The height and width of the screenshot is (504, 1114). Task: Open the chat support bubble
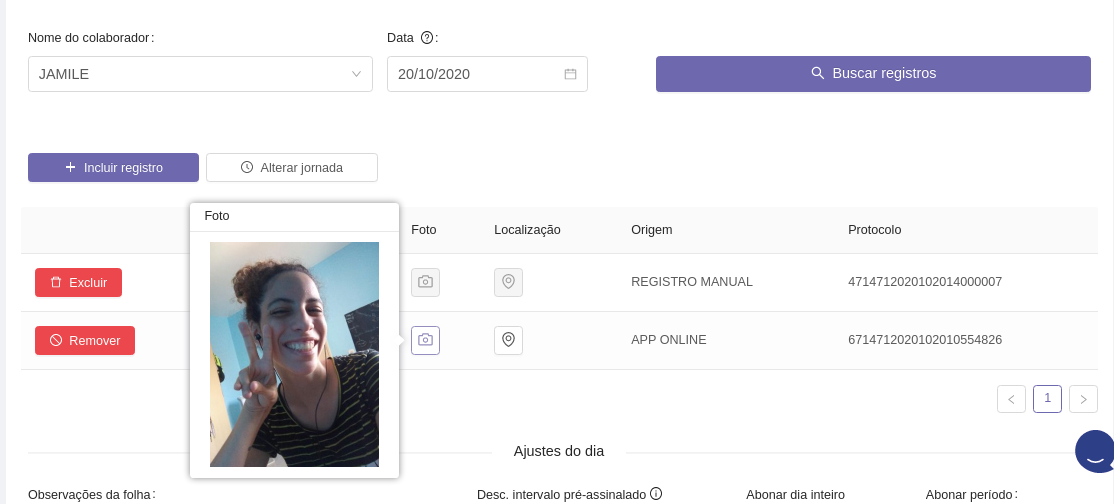1094,452
